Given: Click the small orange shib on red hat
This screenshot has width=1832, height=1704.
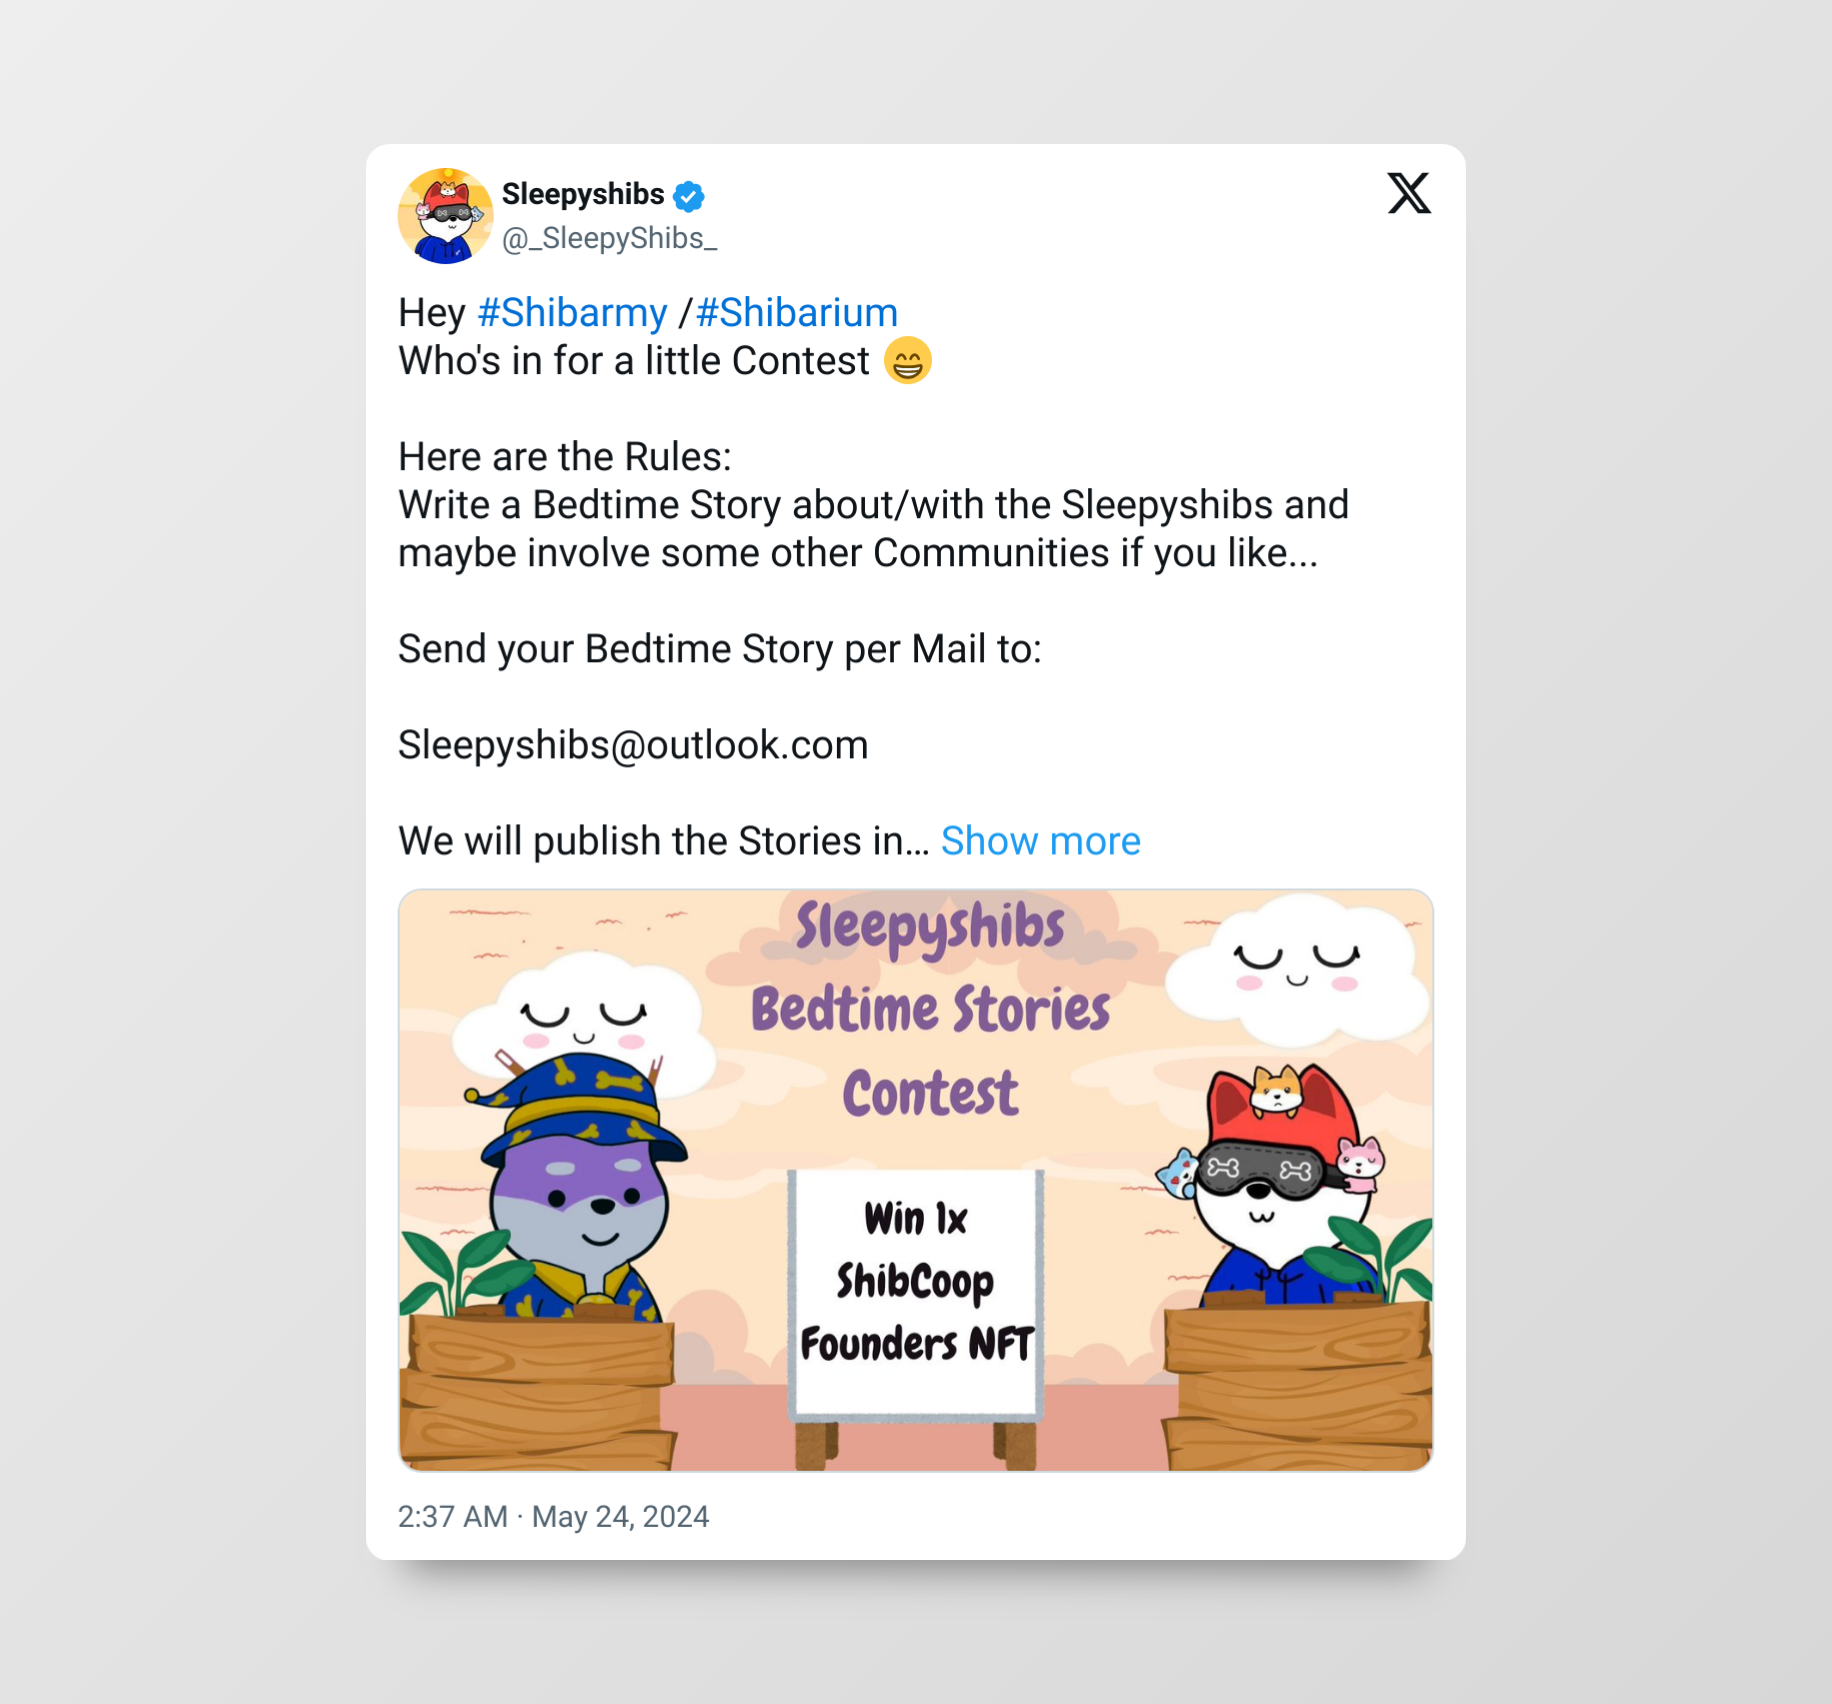Looking at the screenshot, I should tap(1277, 1088).
